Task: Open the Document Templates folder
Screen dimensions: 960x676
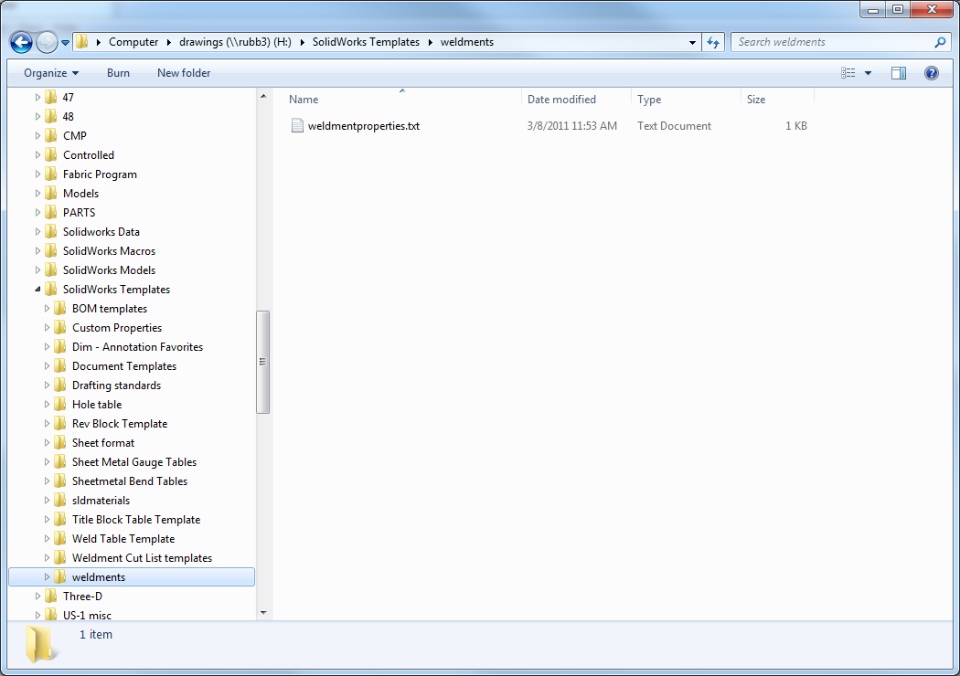Action: click(124, 366)
